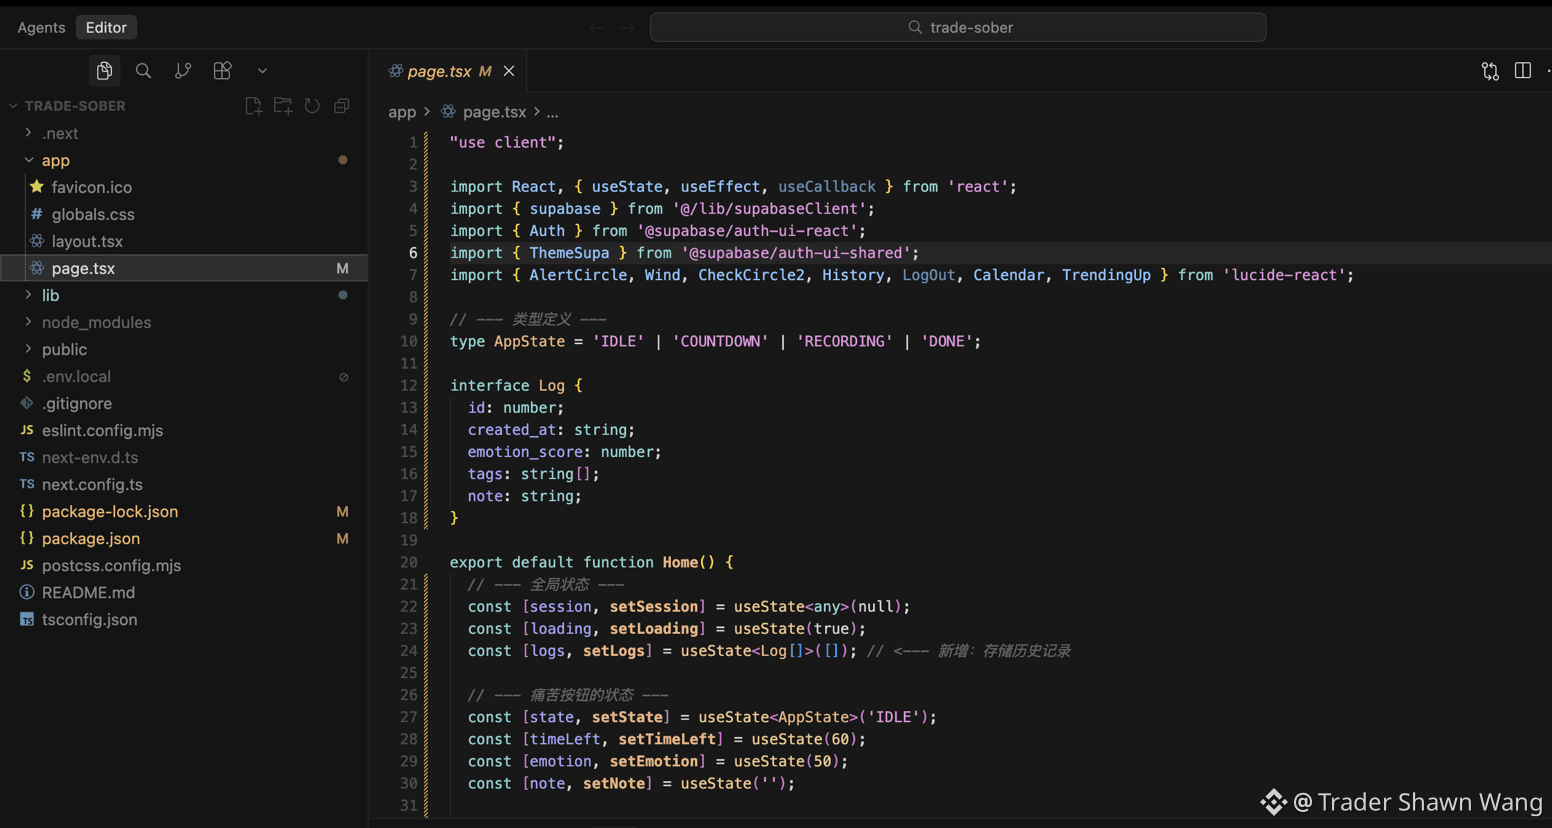Image resolution: width=1552 pixels, height=828 pixels.
Task: Open the Extensions view icon
Action: click(x=222, y=71)
